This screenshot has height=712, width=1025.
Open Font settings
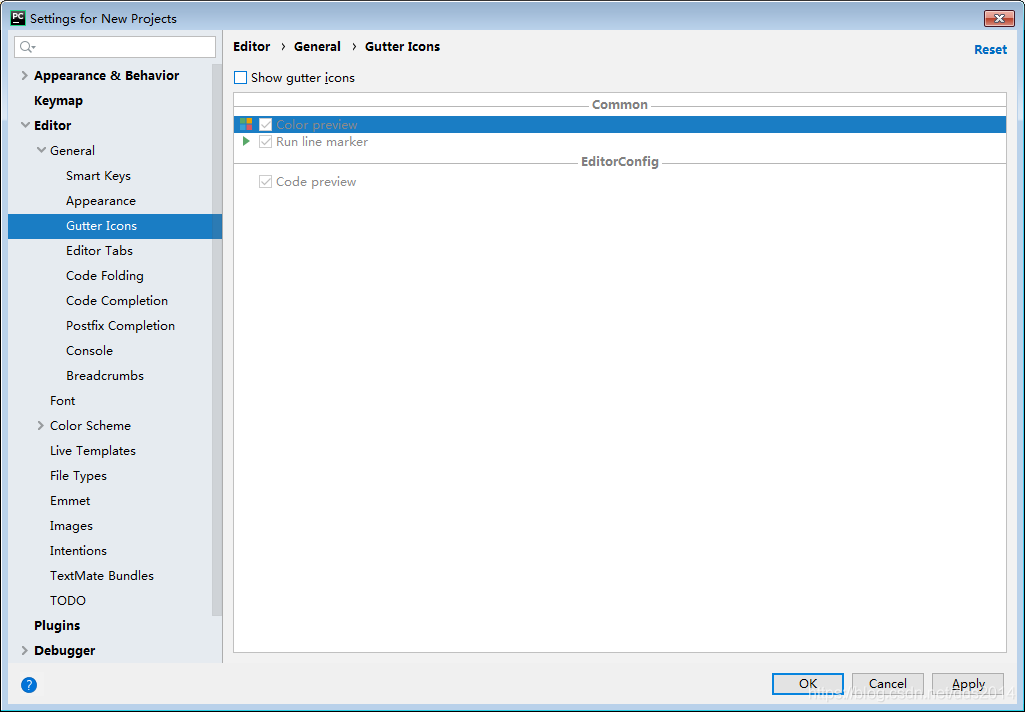pyautogui.click(x=63, y=401)
